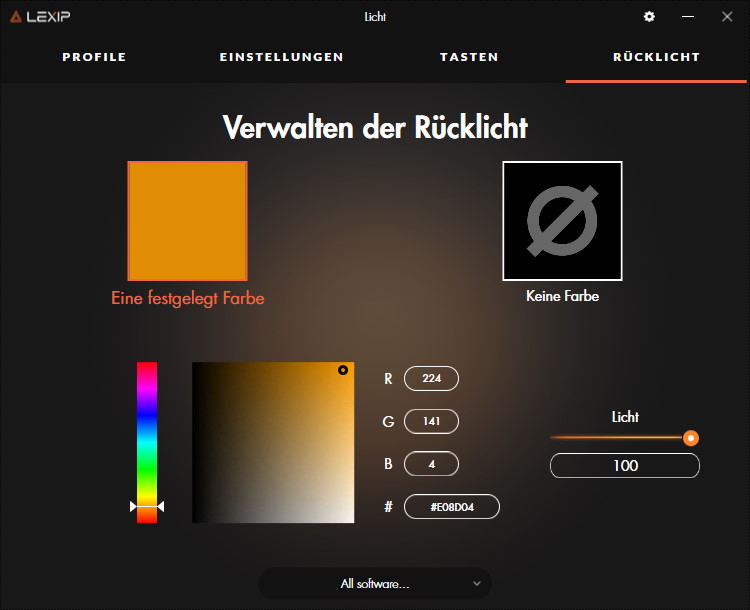The width and height of the screenshot is (750, 610).
Task: Close the Lexip window
Action: click(x=727, y=17)
